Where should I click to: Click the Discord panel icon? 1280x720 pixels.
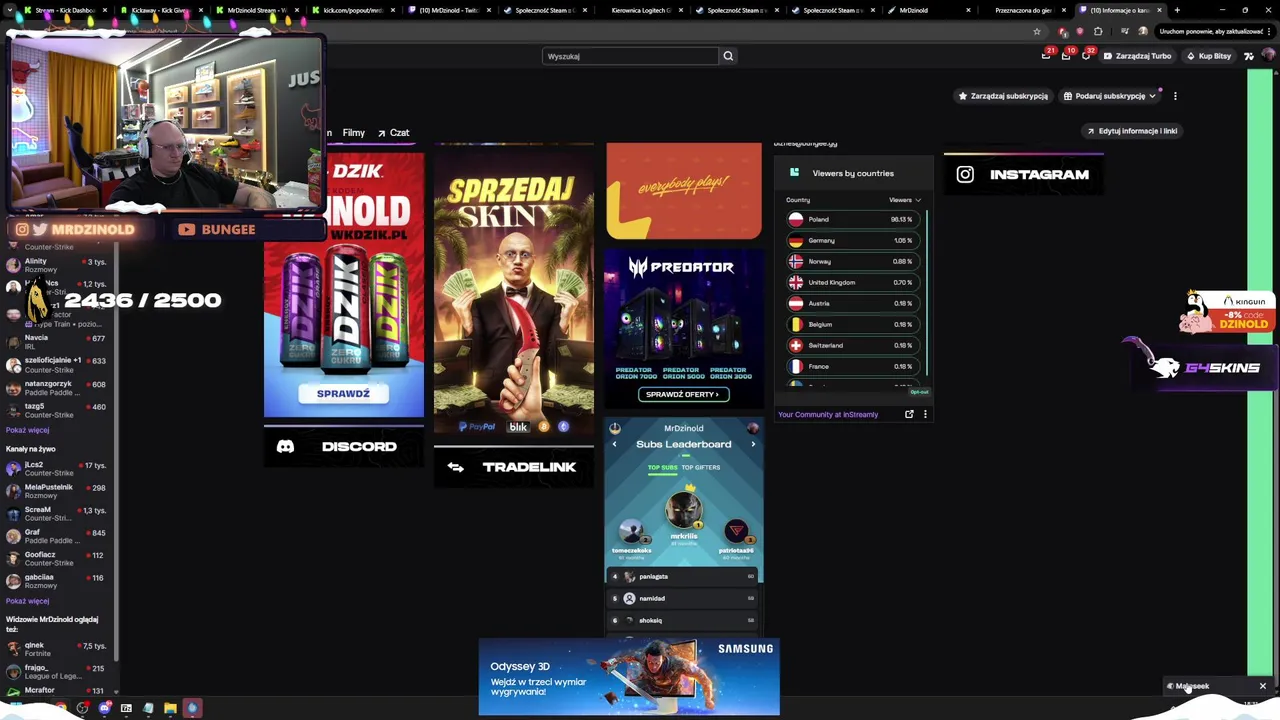coord(285,447)
